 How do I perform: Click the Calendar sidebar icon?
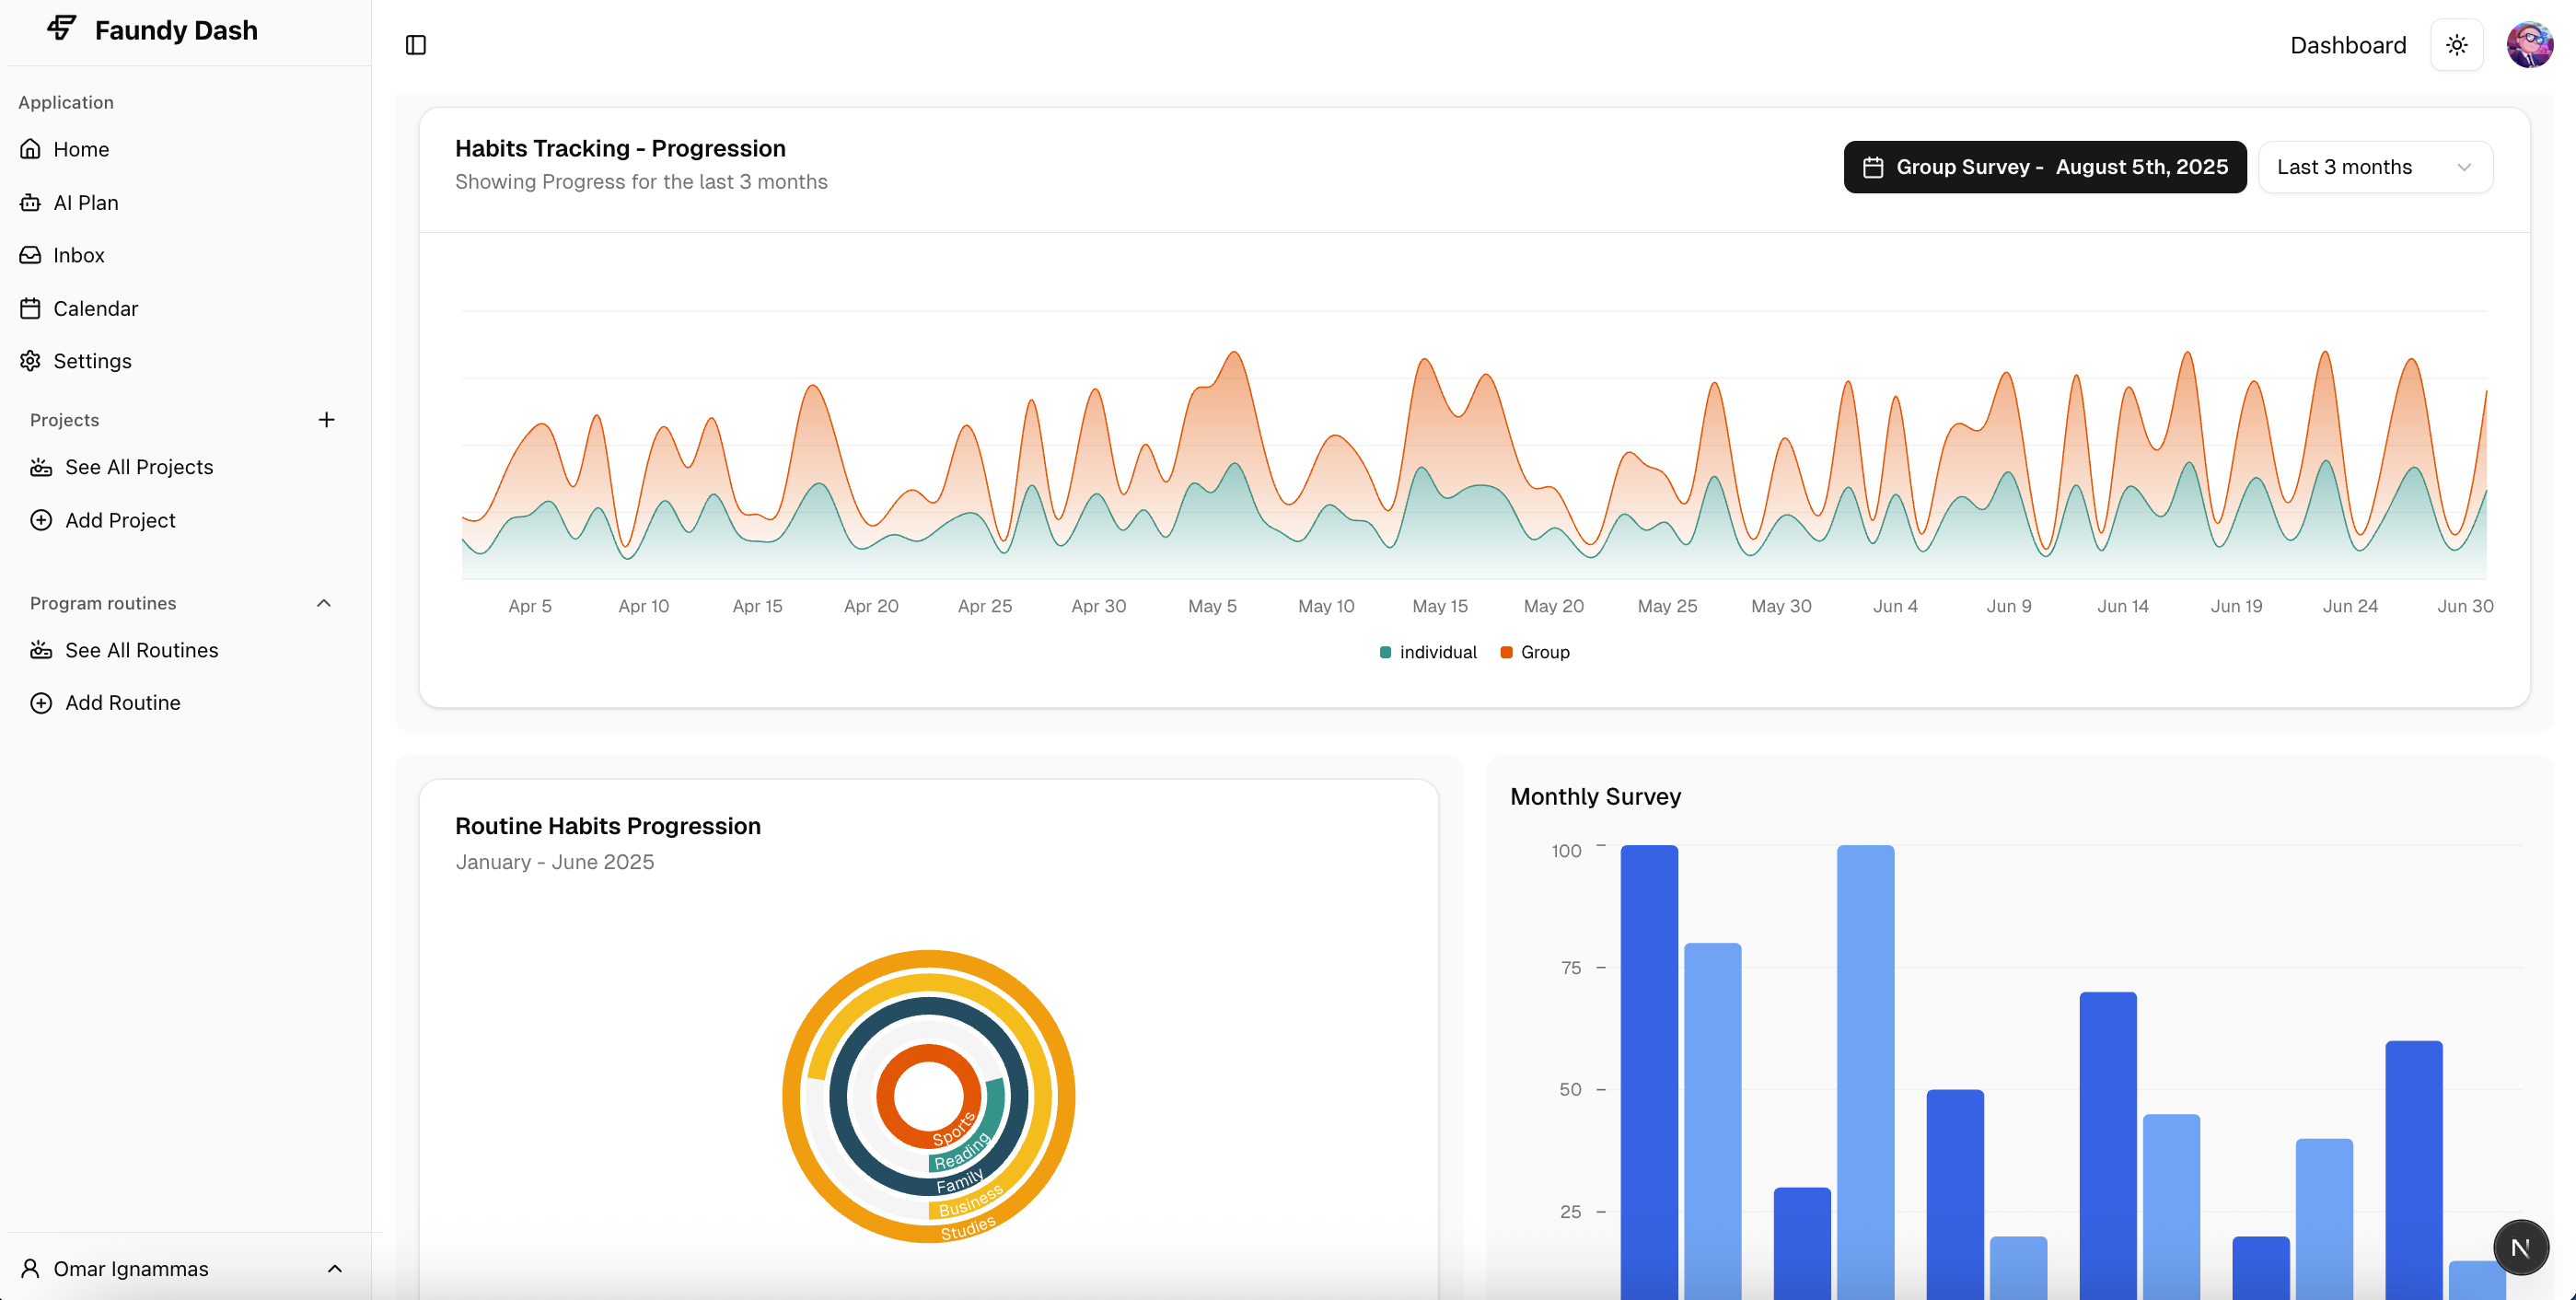click(31, 308)
